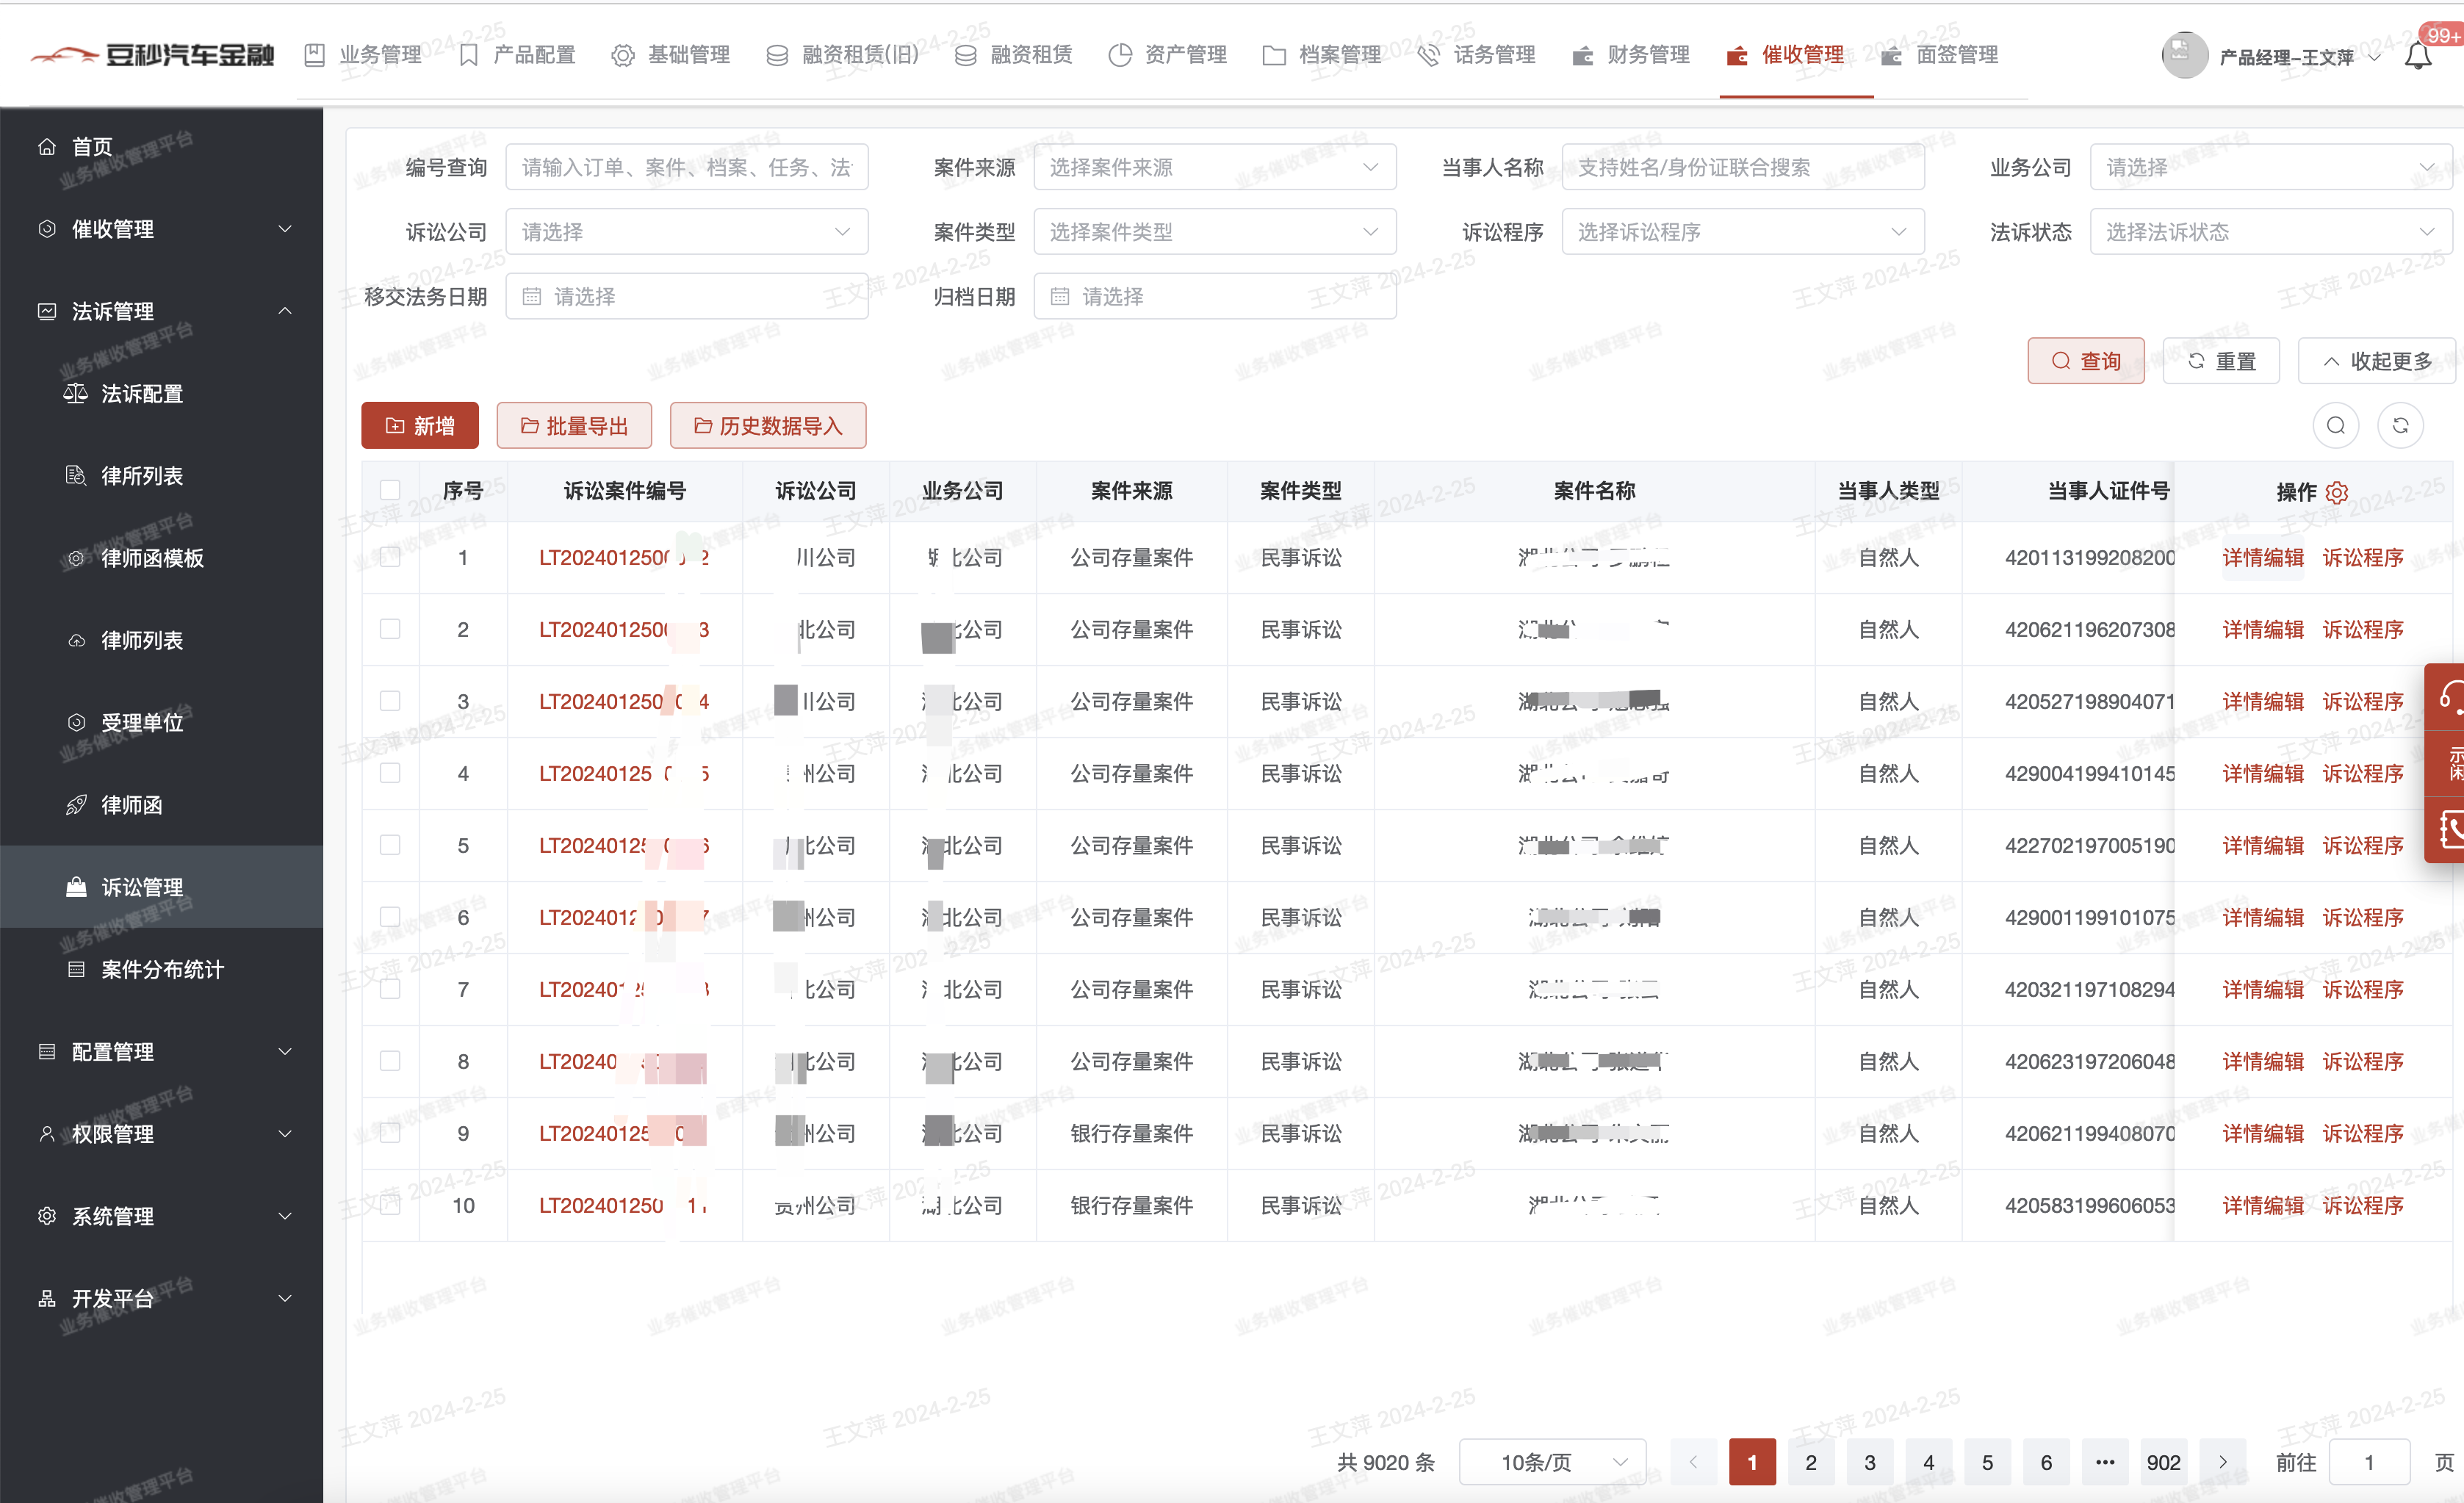Toggle the select-all header checkbox

390,490
